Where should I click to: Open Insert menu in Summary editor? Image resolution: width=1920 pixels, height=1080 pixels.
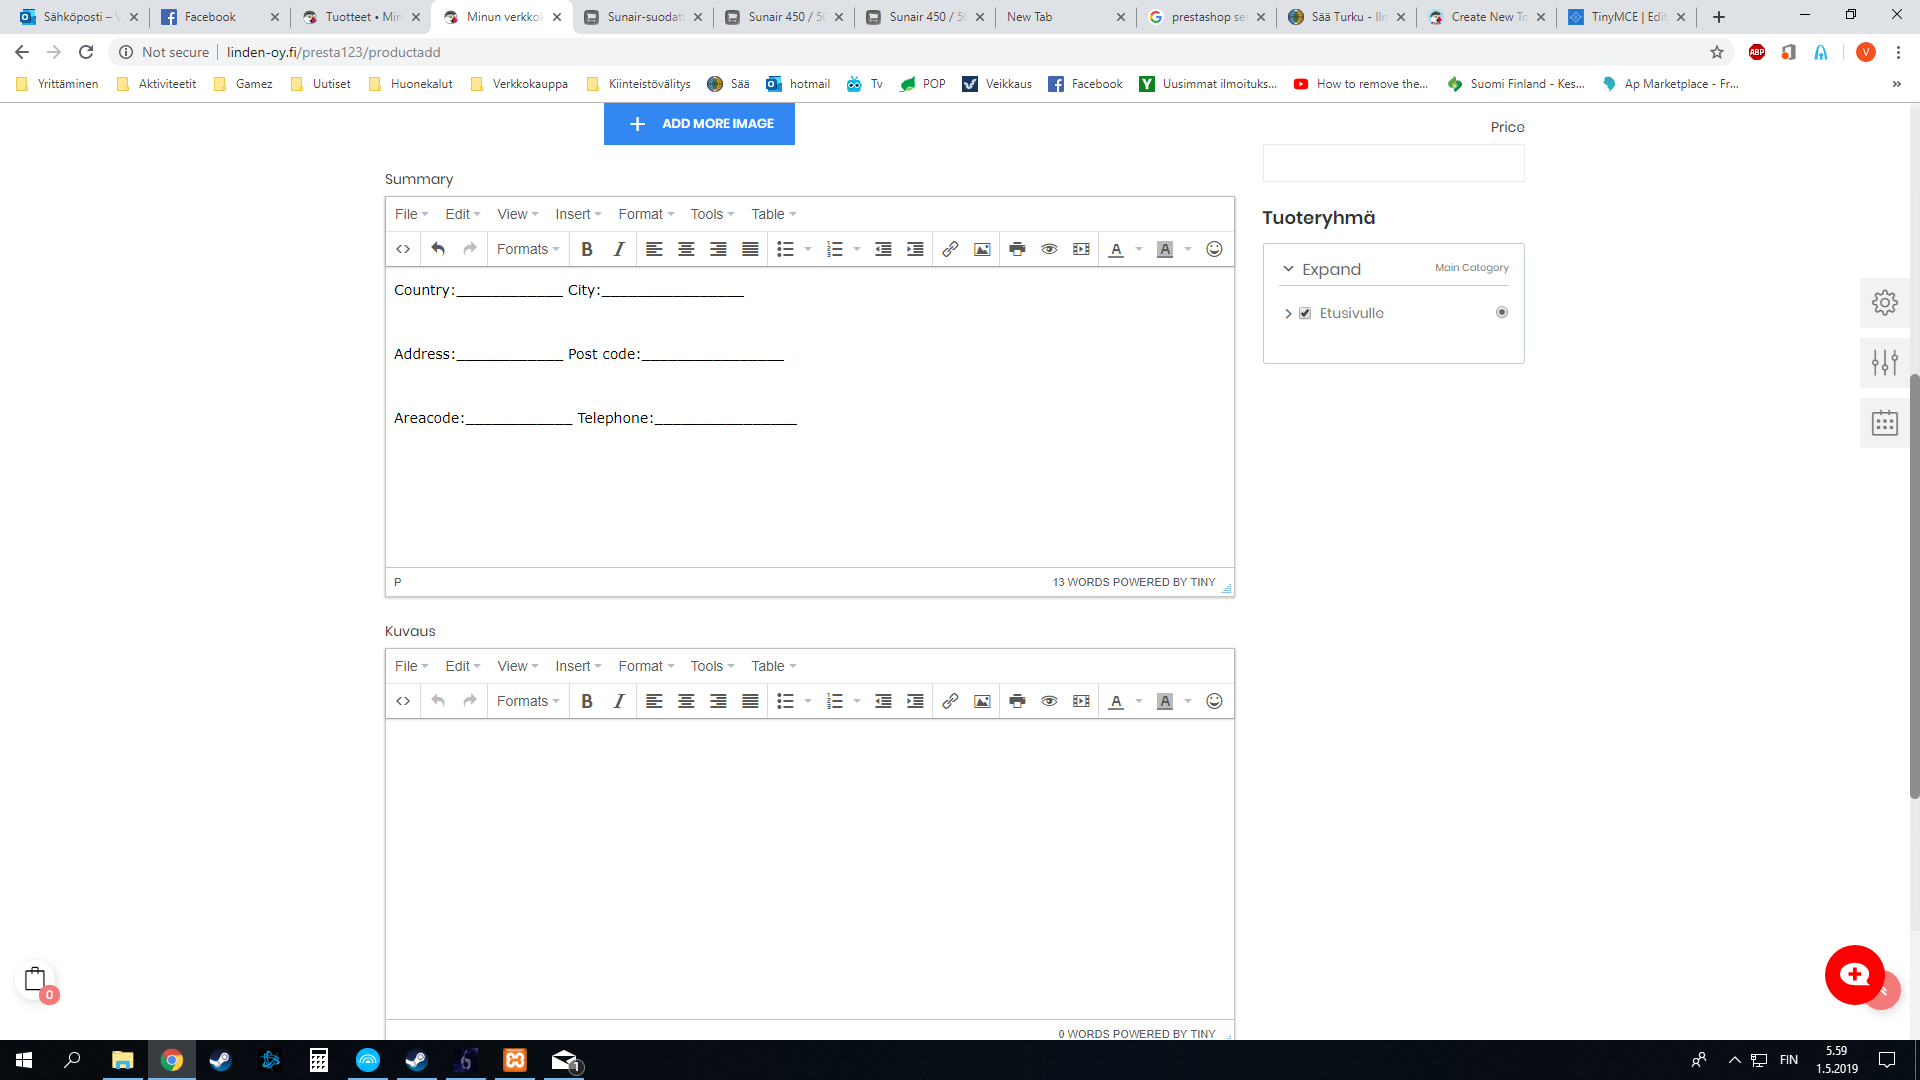(578, 214)
